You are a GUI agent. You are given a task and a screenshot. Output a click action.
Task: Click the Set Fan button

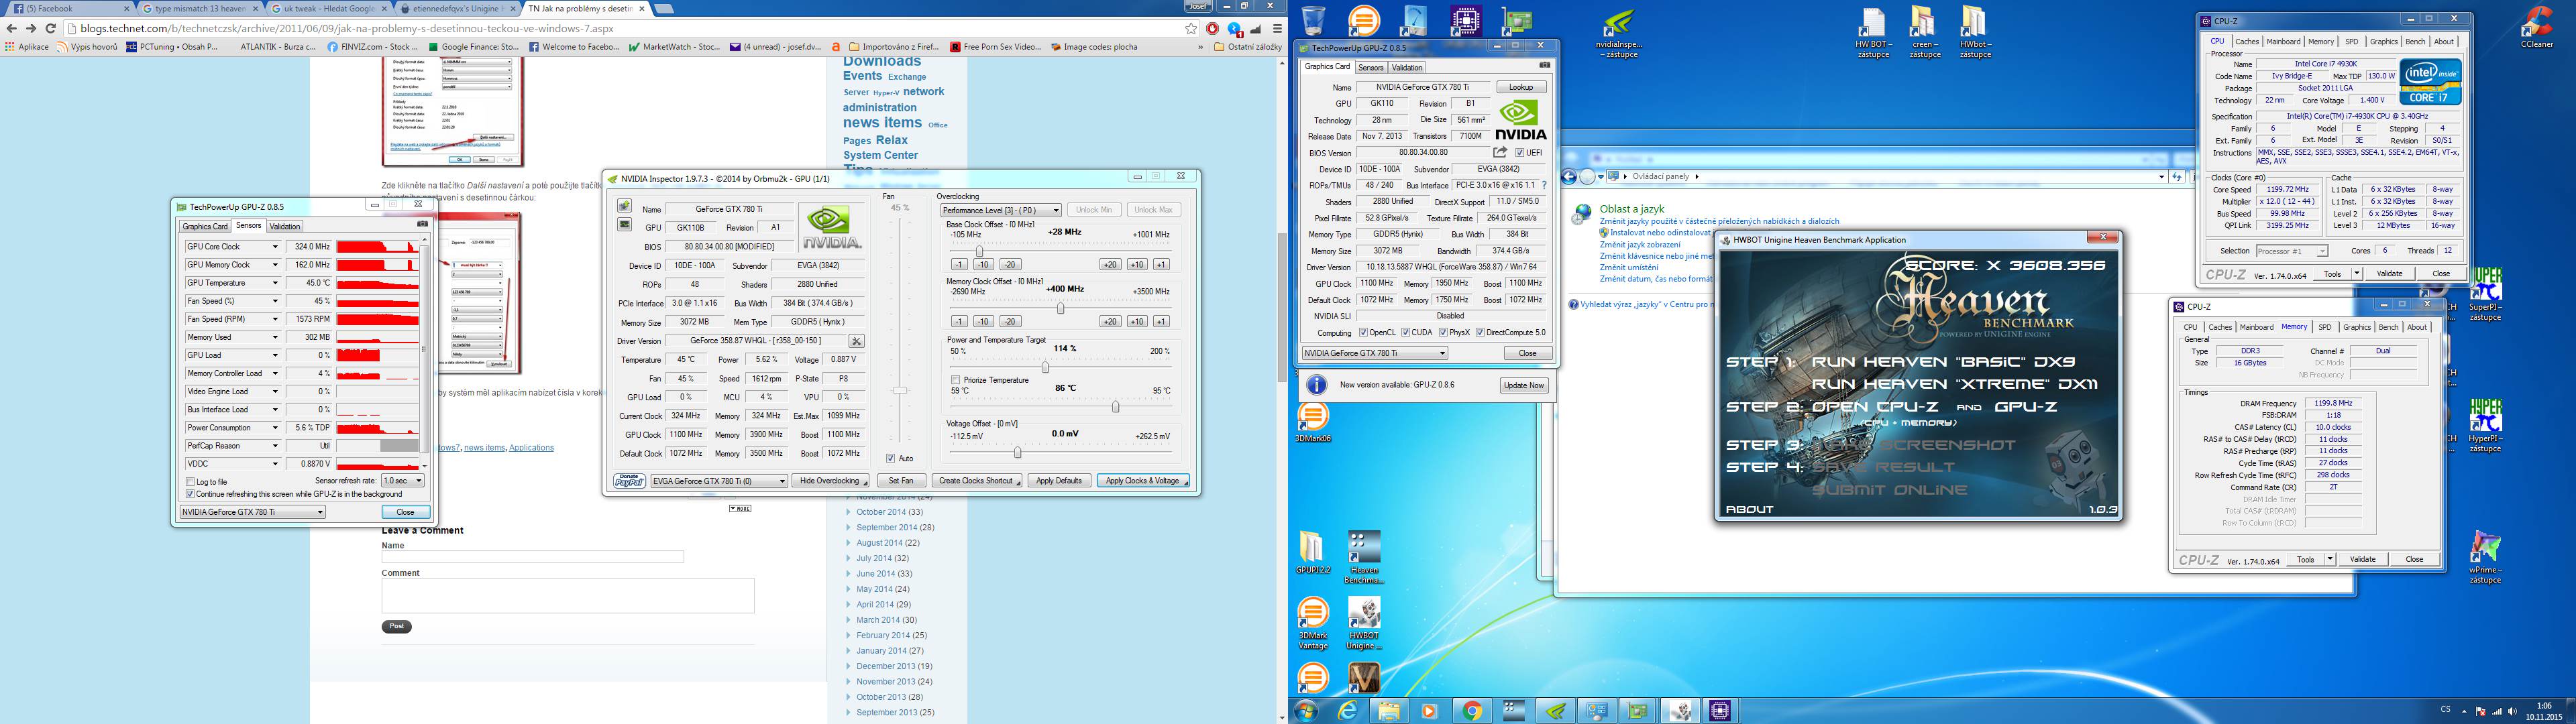coord(901,481)
